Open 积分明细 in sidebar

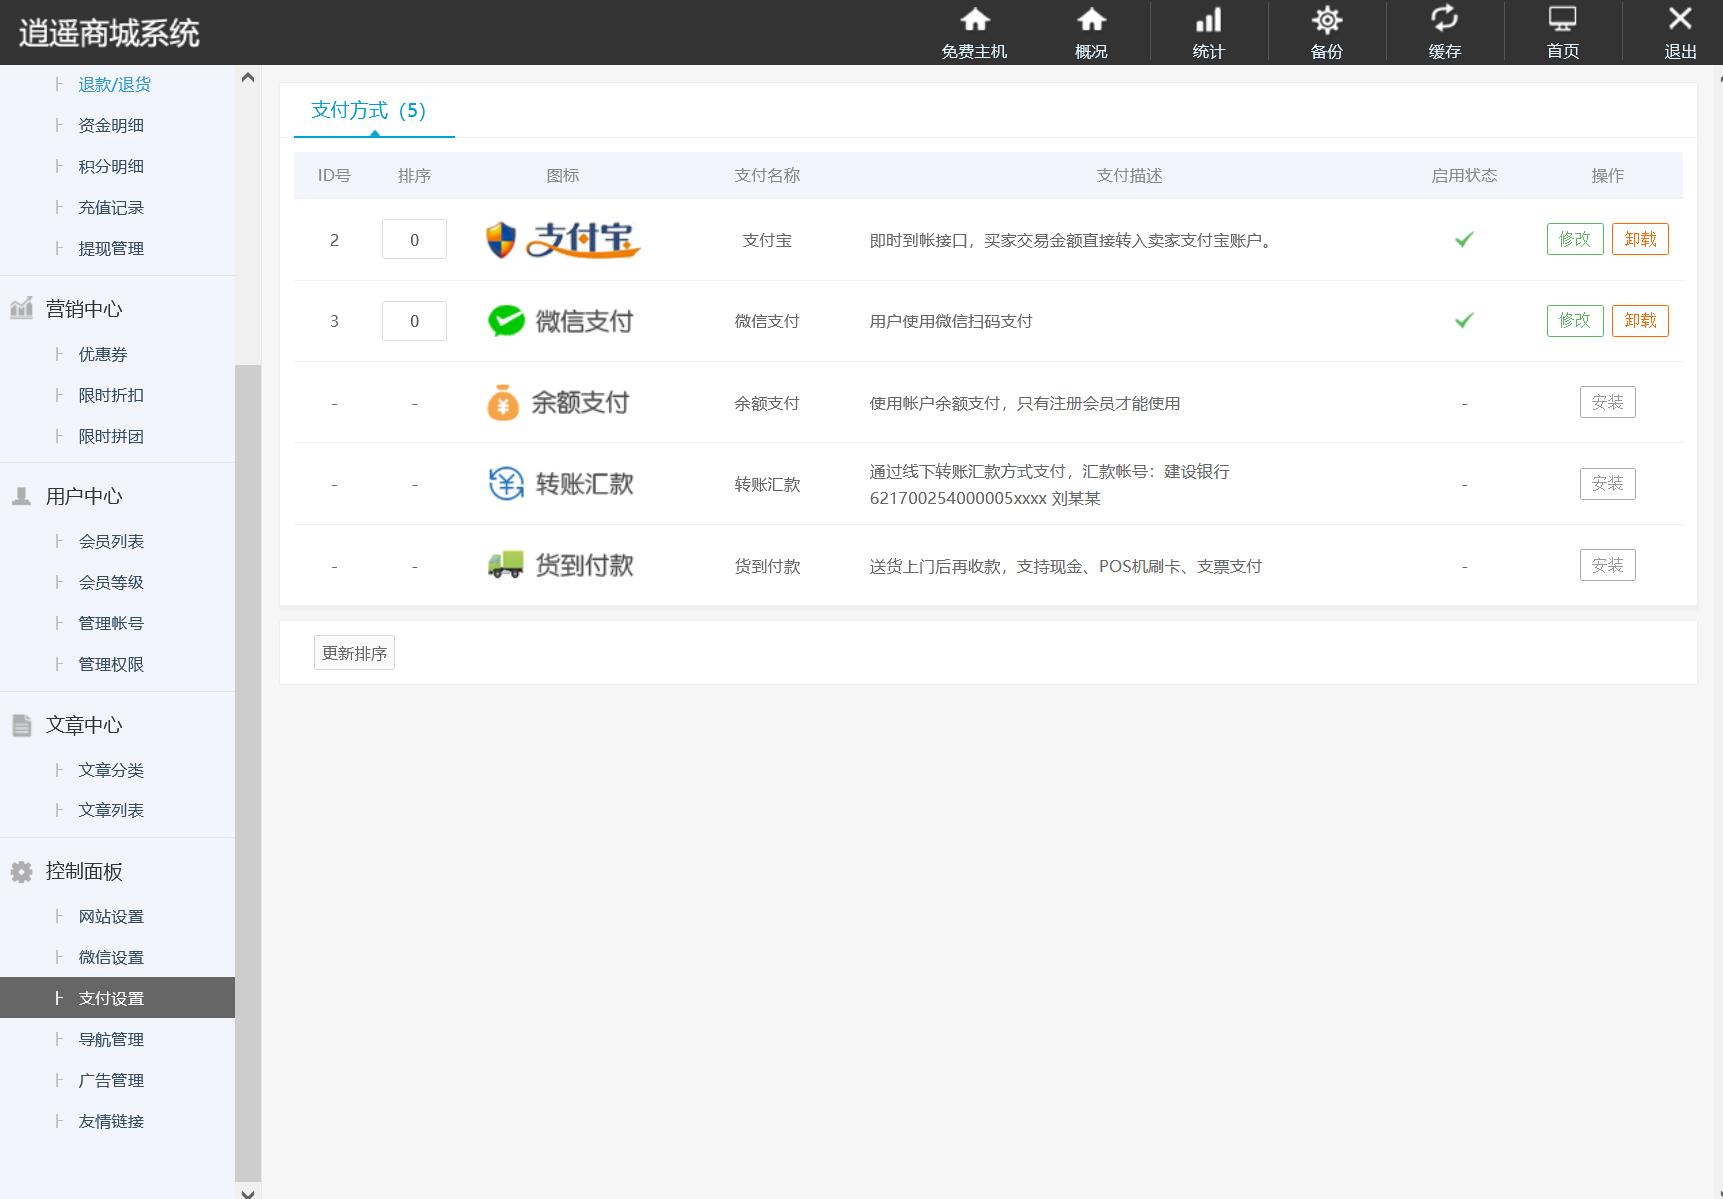[x=111, y=167]
